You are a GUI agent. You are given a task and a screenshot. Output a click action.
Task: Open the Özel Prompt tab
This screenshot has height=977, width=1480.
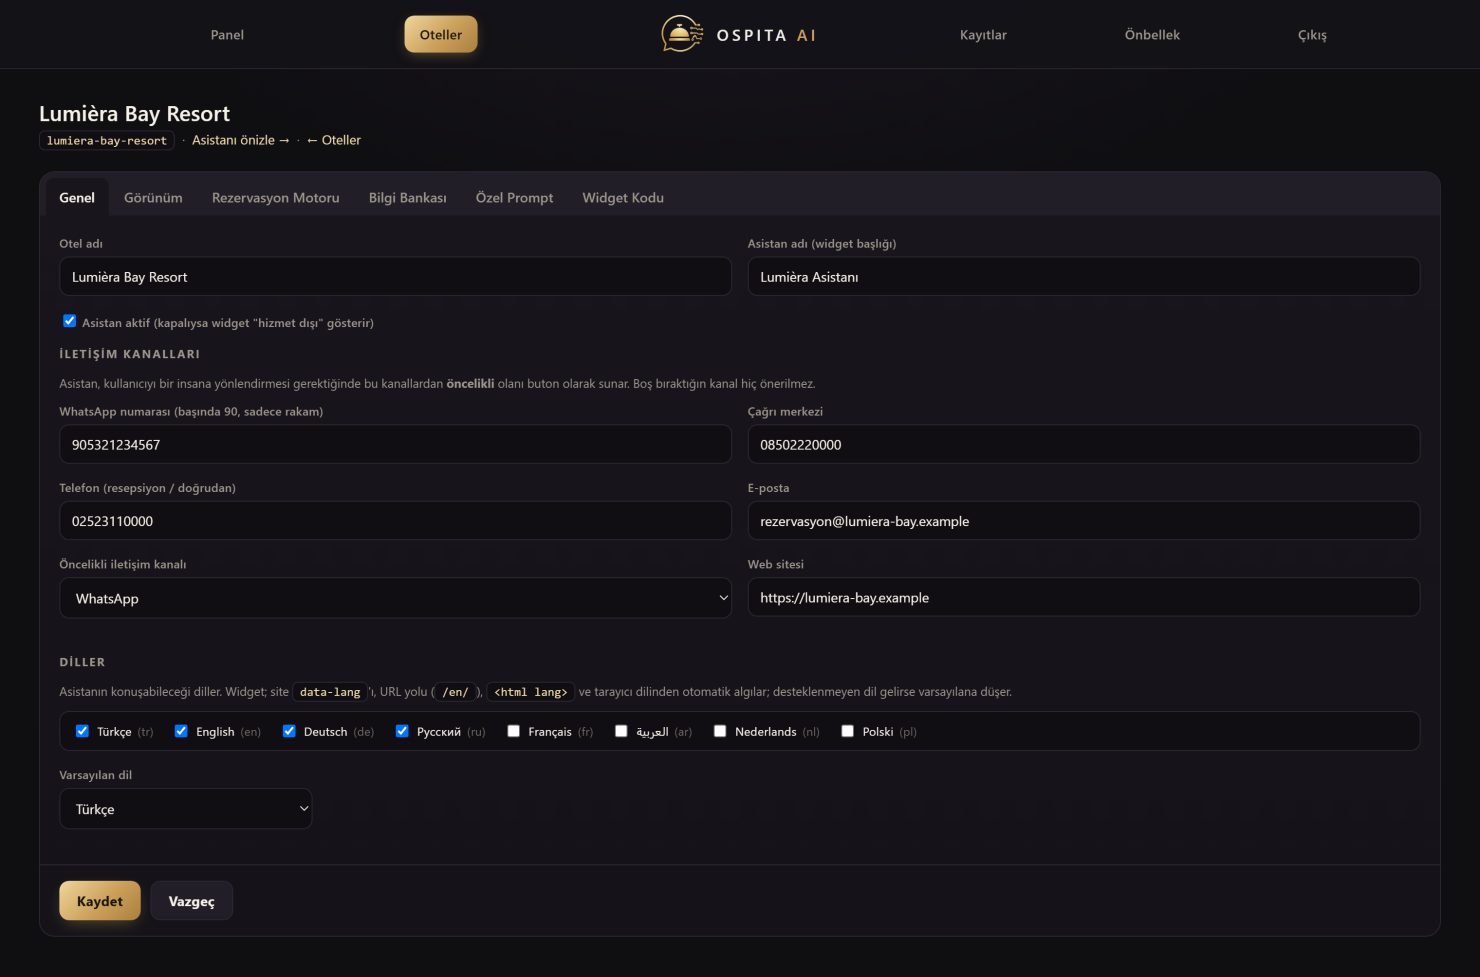point(514,198)
